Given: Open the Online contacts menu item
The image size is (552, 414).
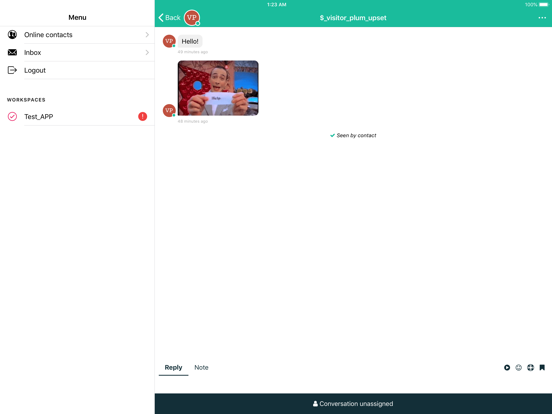Looking at the screenshot, I should click(77, 35).
